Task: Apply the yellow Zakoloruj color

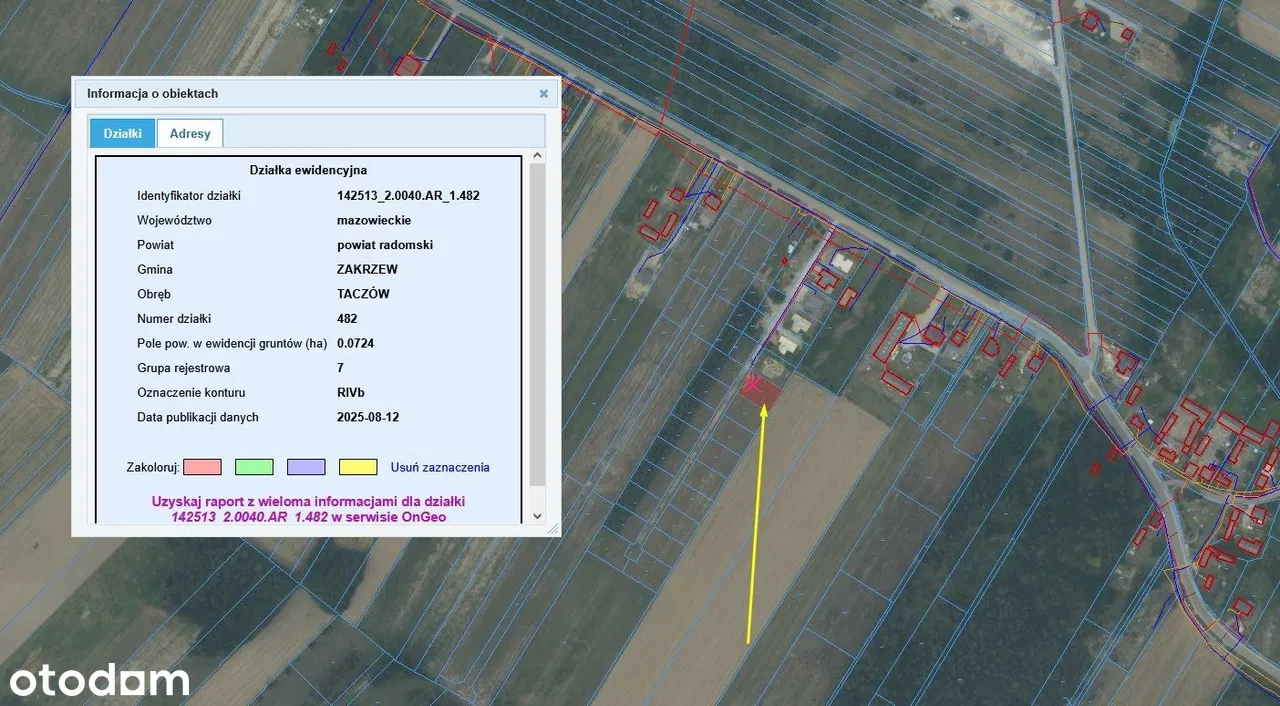Action: (358, 467)
